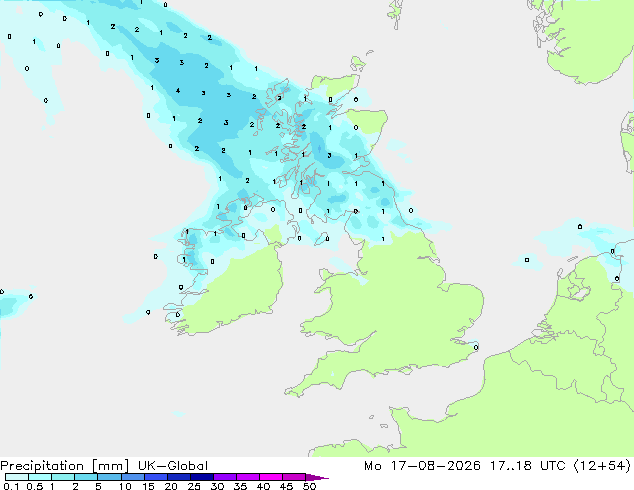Click the 'Mo 17-08-2026' date text
This screenshot has width=634, height=490.
[x=422, y=466]
